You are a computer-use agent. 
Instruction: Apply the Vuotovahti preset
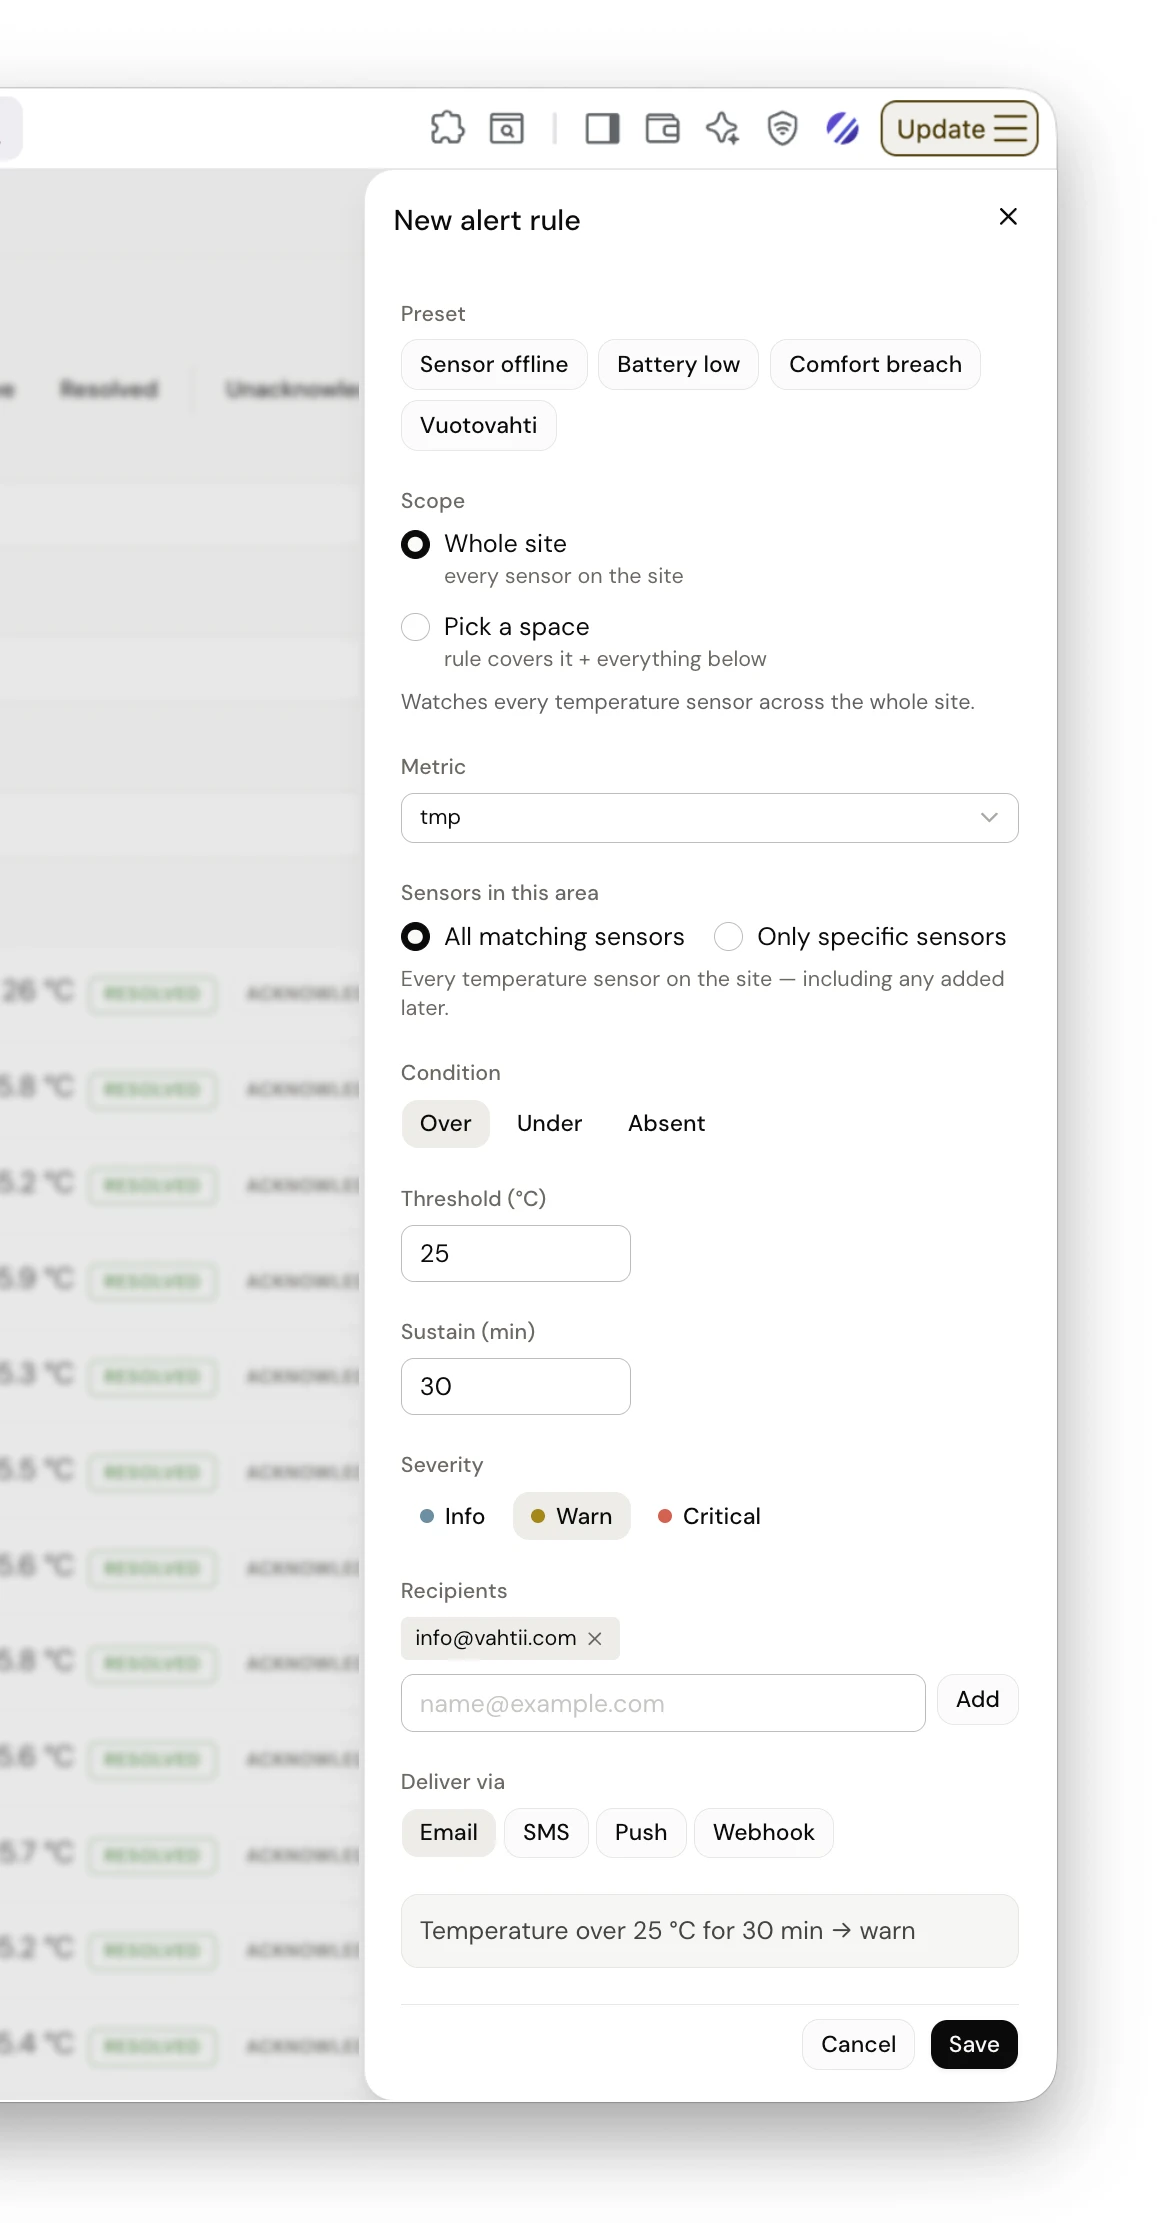pyautogui.click(x=478, y=426)
